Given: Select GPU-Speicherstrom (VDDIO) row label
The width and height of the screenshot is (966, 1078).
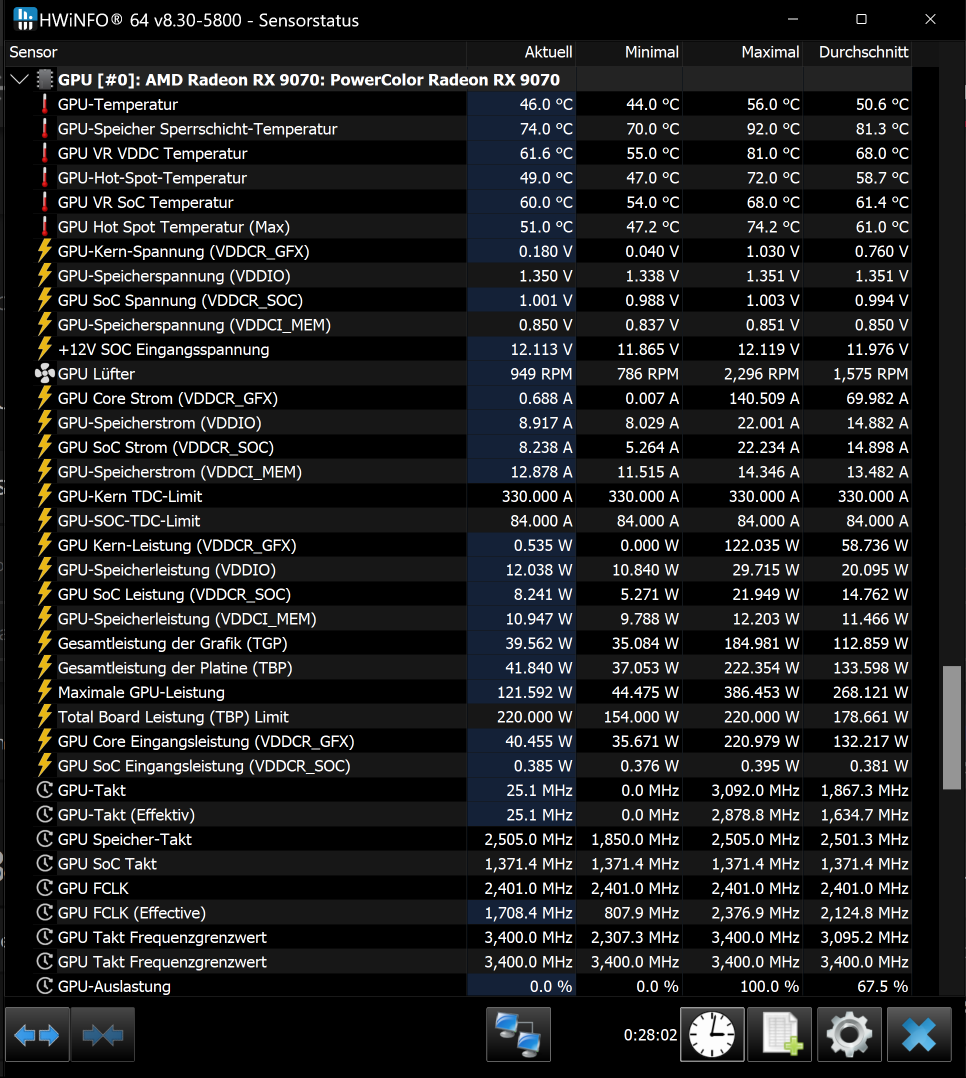Looking at the screenshot, I should pyautogui.click(x=160, y=423).
